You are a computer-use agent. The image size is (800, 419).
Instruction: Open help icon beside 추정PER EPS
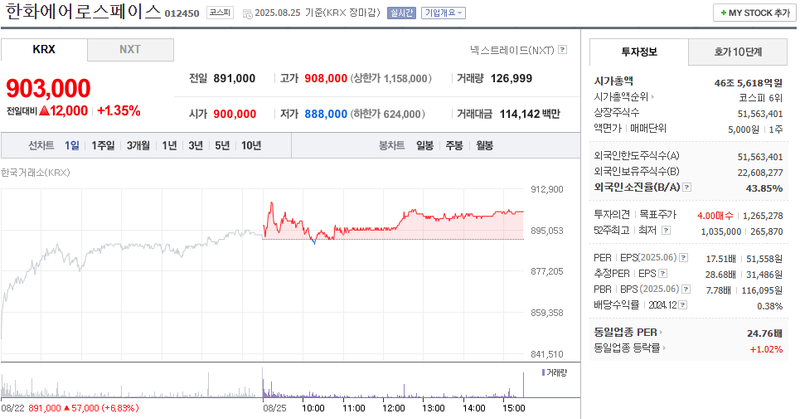click(662, 274)
